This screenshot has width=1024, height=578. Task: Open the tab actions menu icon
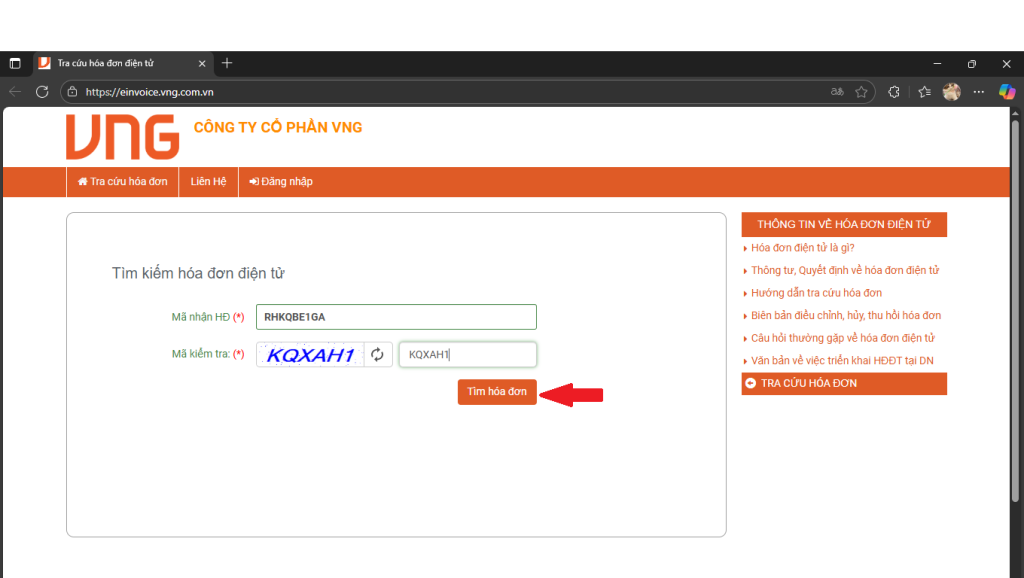(15, 63)
